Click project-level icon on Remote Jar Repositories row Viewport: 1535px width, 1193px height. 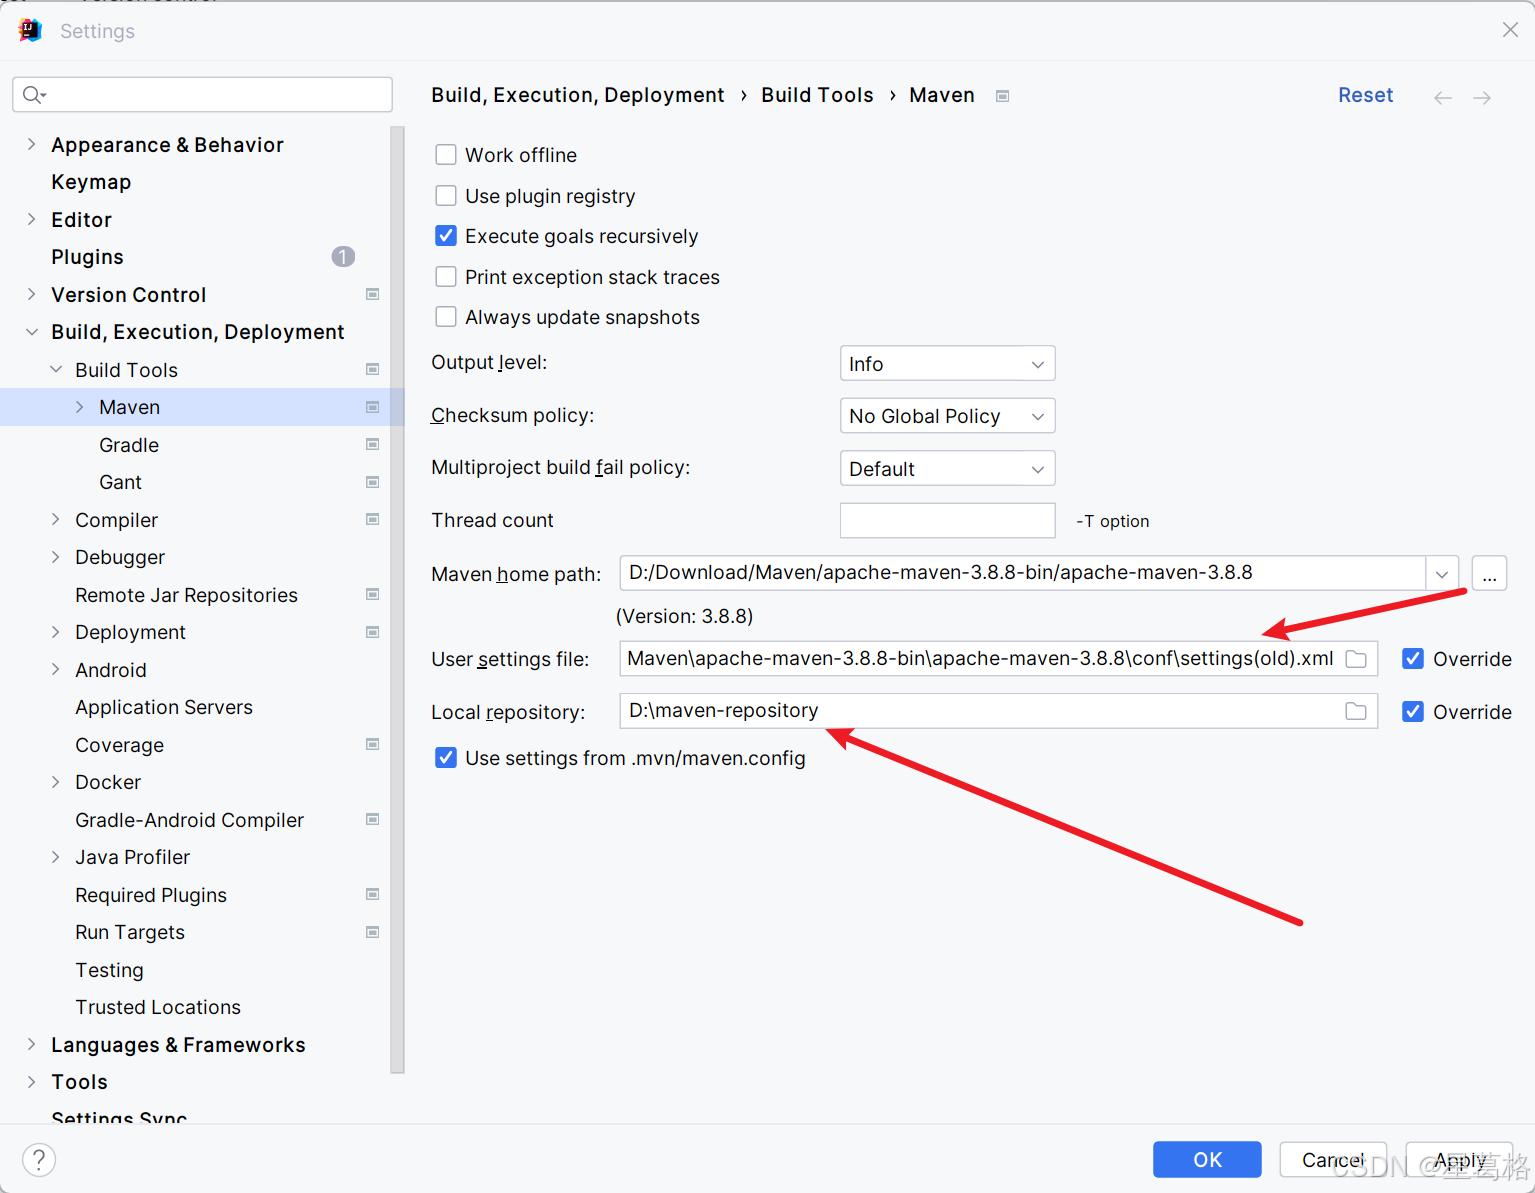(x=373, y=594)
